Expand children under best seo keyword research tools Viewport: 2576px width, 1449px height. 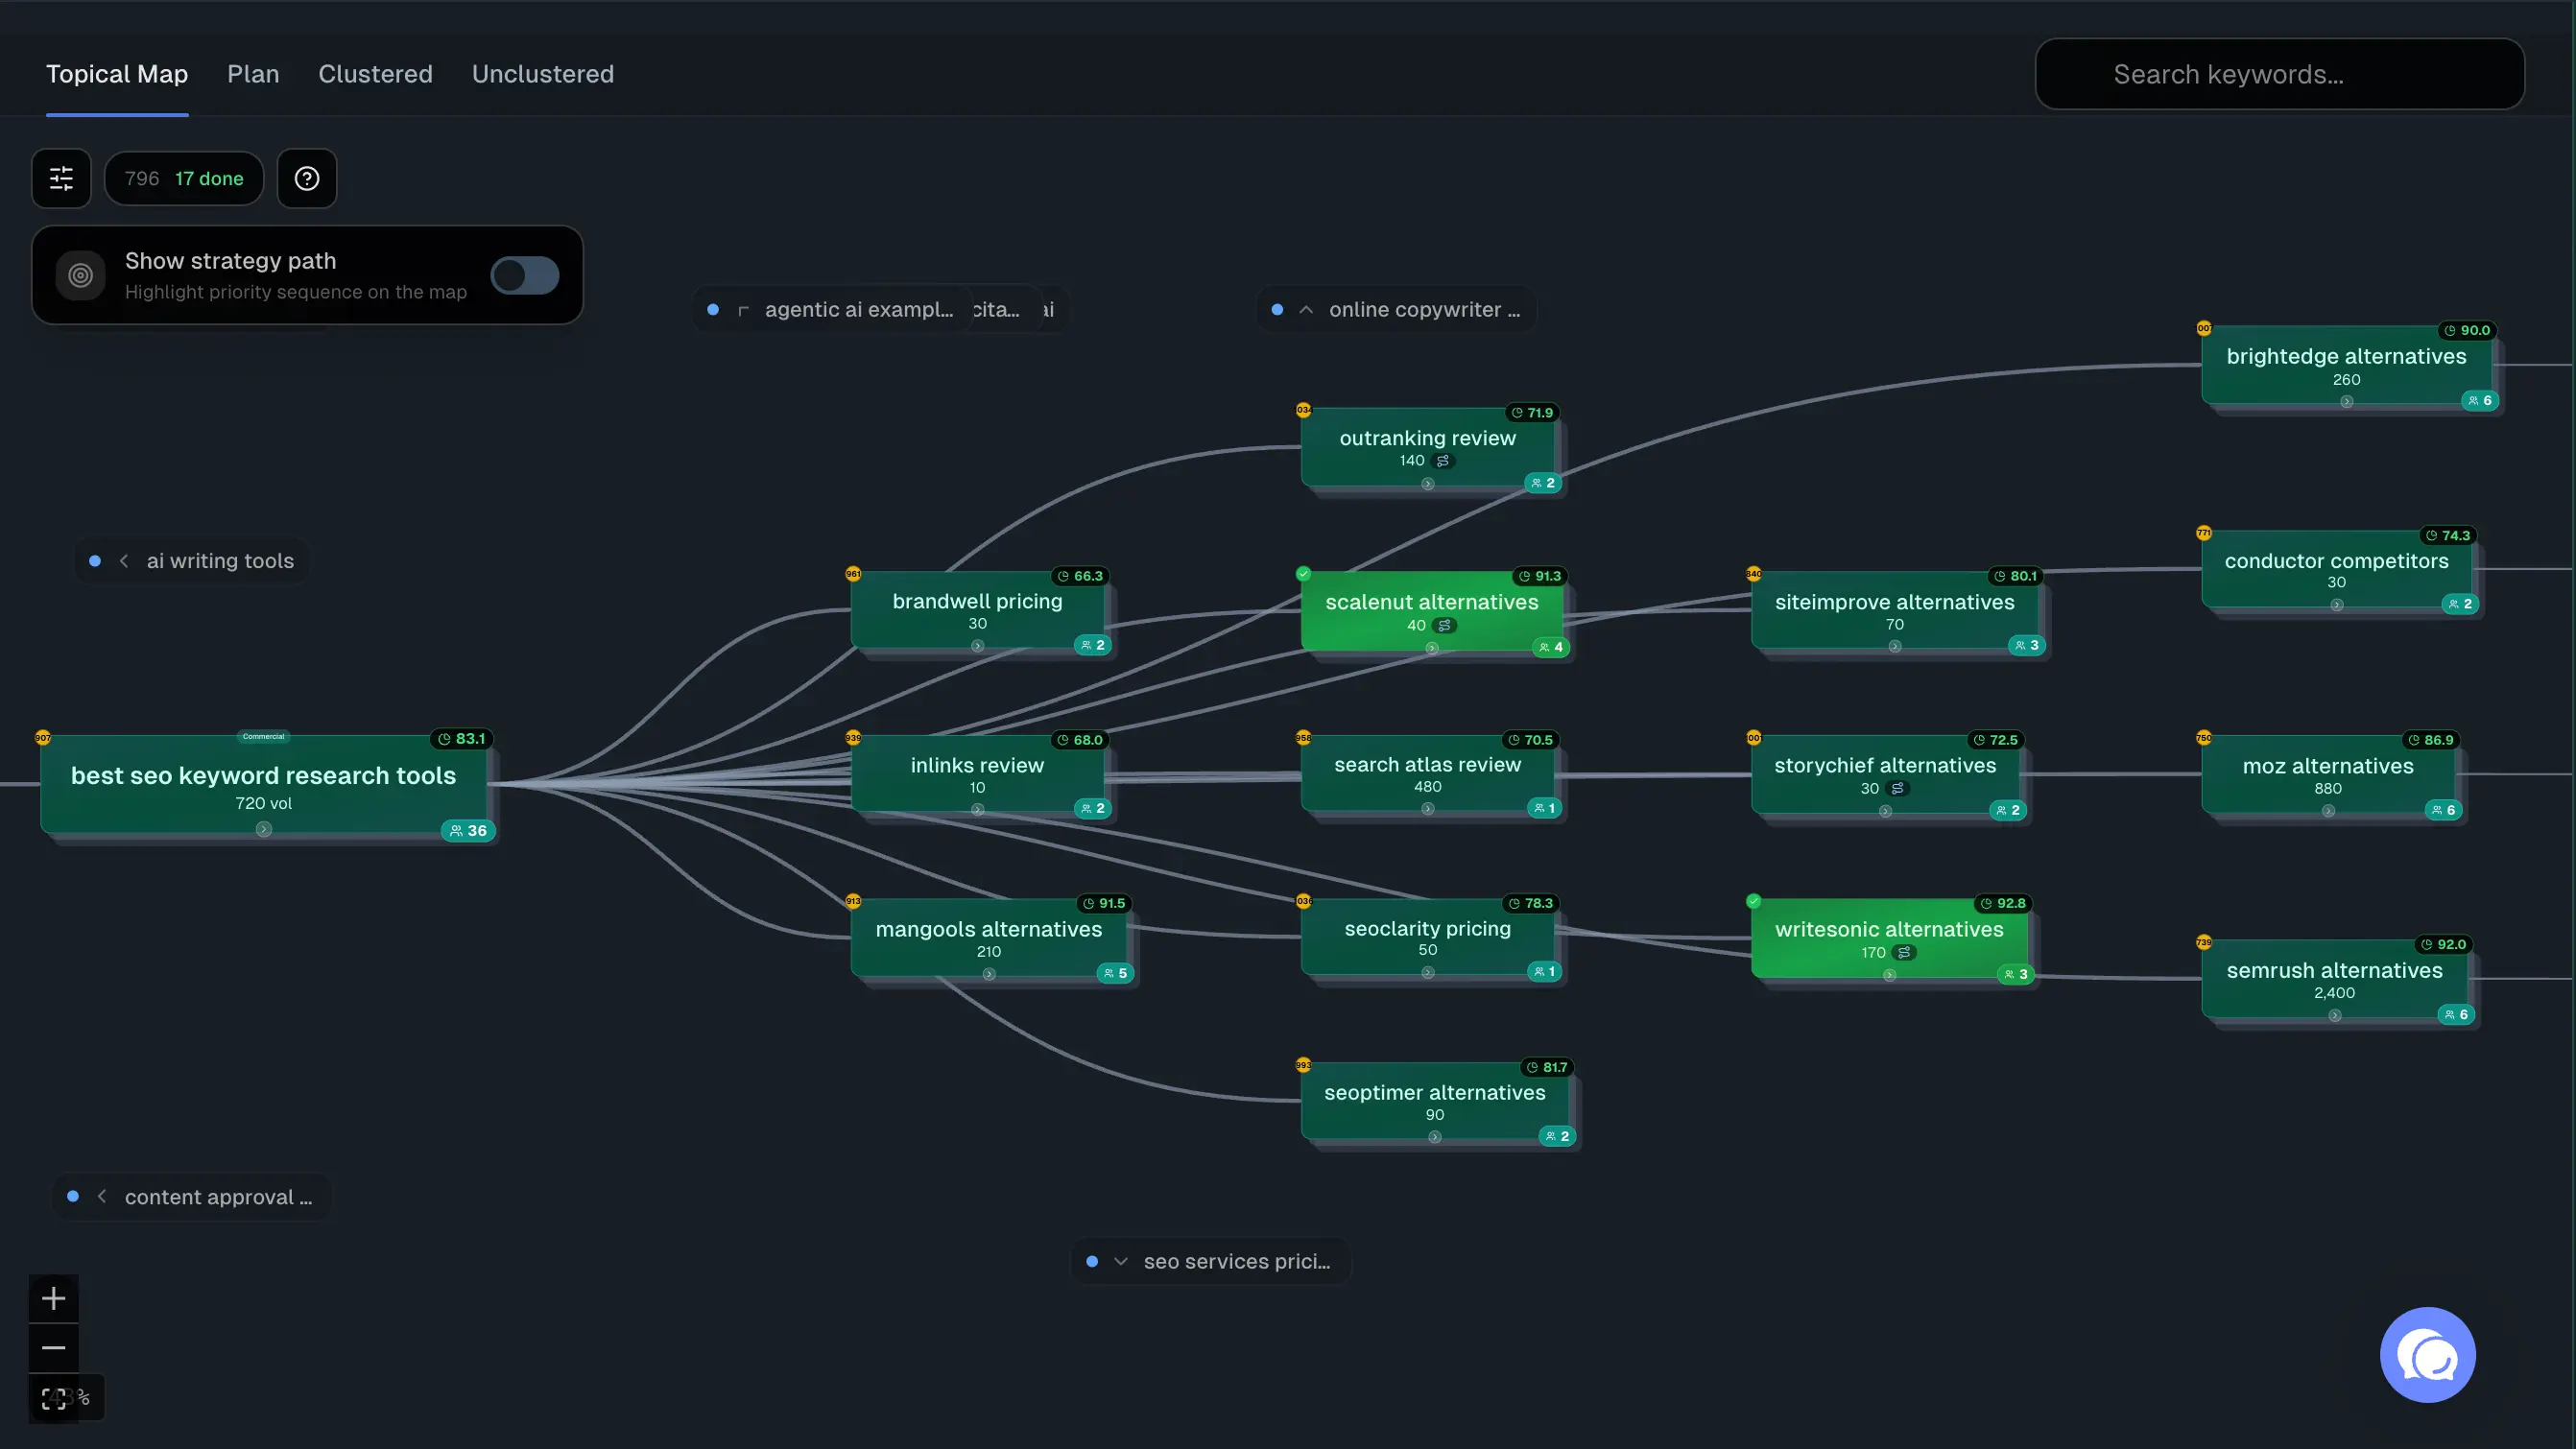(x=263, y=829)
